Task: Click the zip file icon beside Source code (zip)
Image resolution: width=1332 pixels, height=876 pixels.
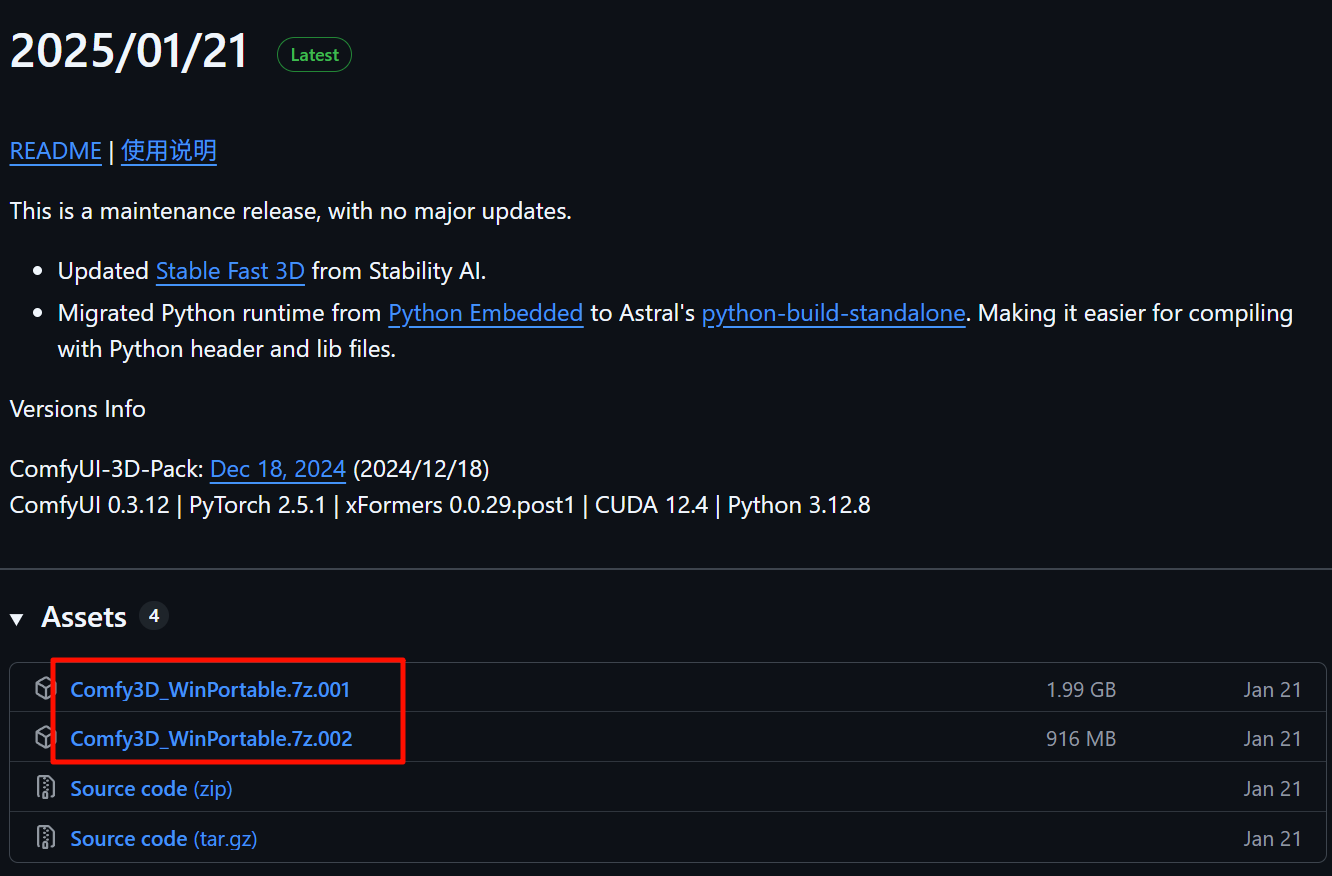Action: tap(45, 788)
